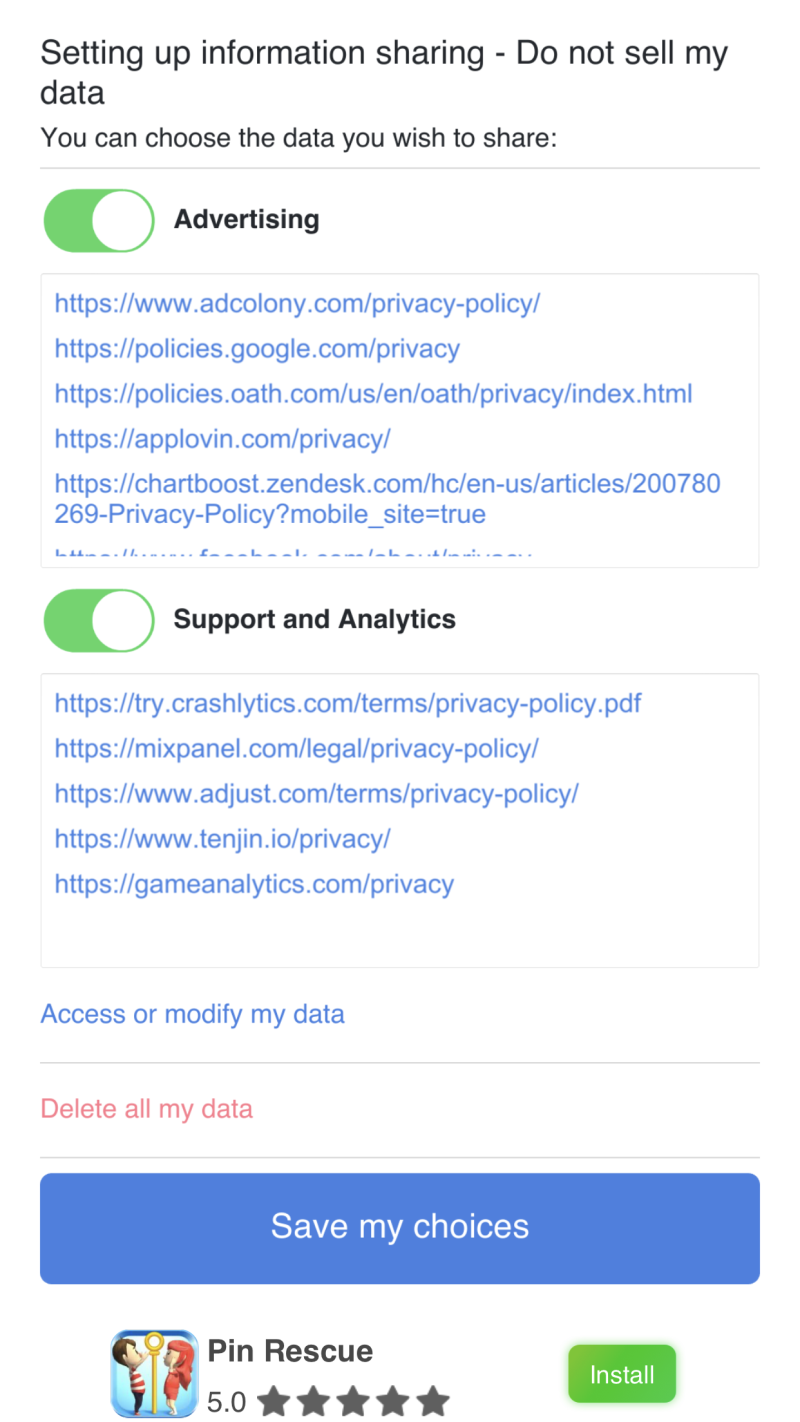The height and width of the screenshot is (1422, 800).
Task: Disable the Support and Analytics switch
Action: 99,620
